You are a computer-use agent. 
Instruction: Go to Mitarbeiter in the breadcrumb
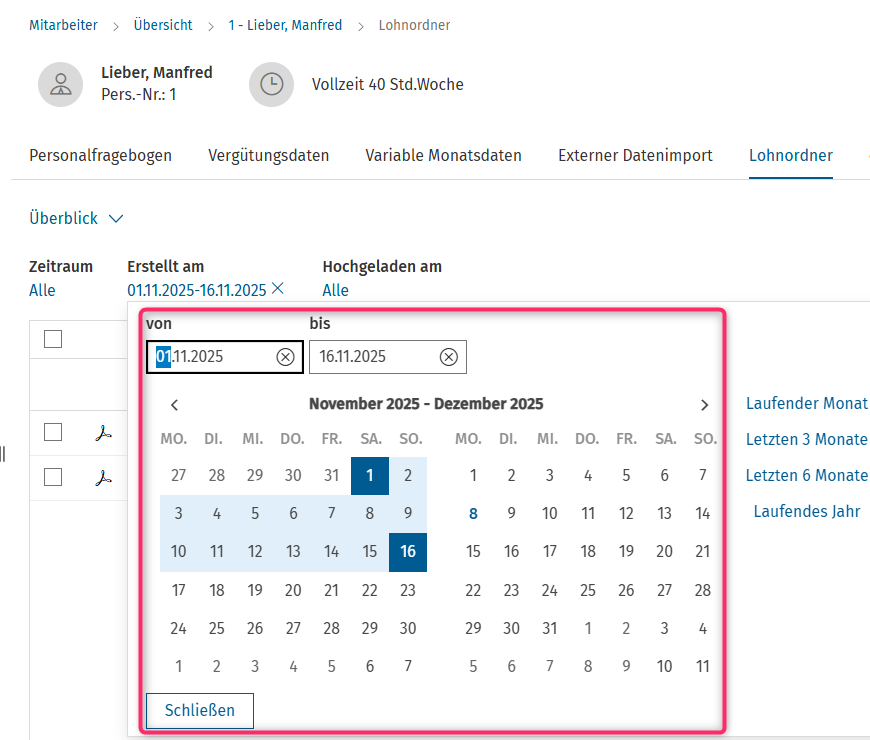pyautogui.click(x=63, y=25)
